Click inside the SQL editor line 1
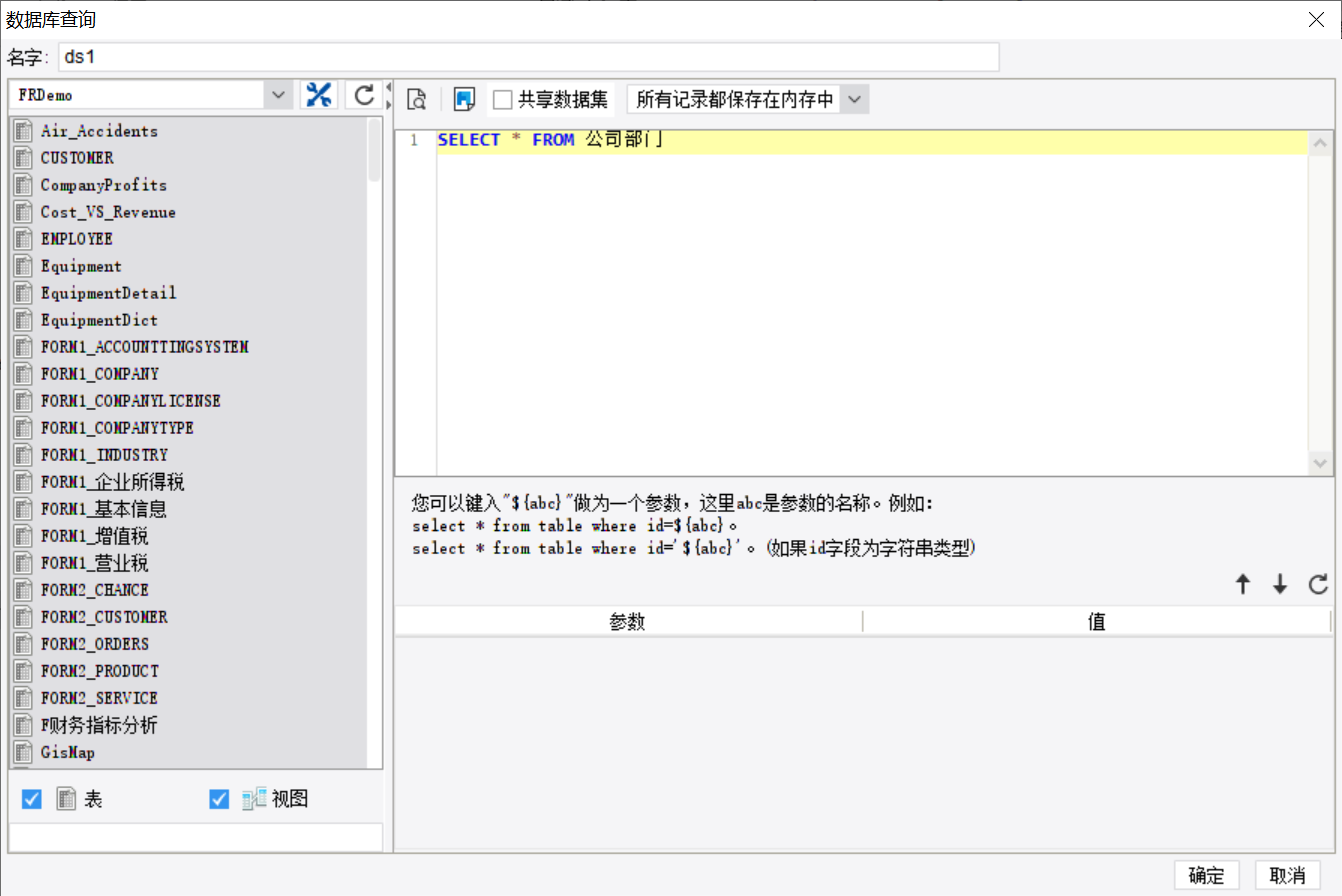The image size is (1342, 896). tap(871, 141)
